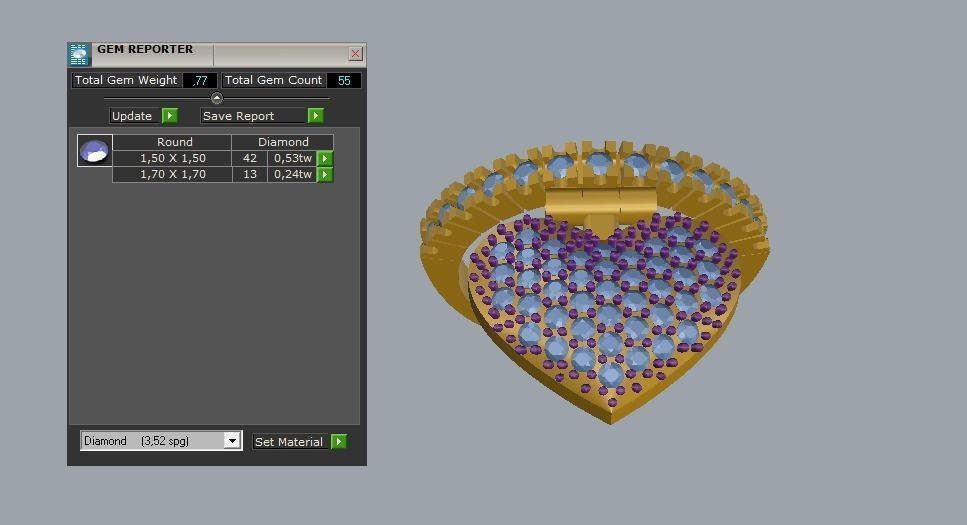This screenshot has width=967, height=525.
Task: Click the 0,53tw weight cell
Action: click(292, 159)
